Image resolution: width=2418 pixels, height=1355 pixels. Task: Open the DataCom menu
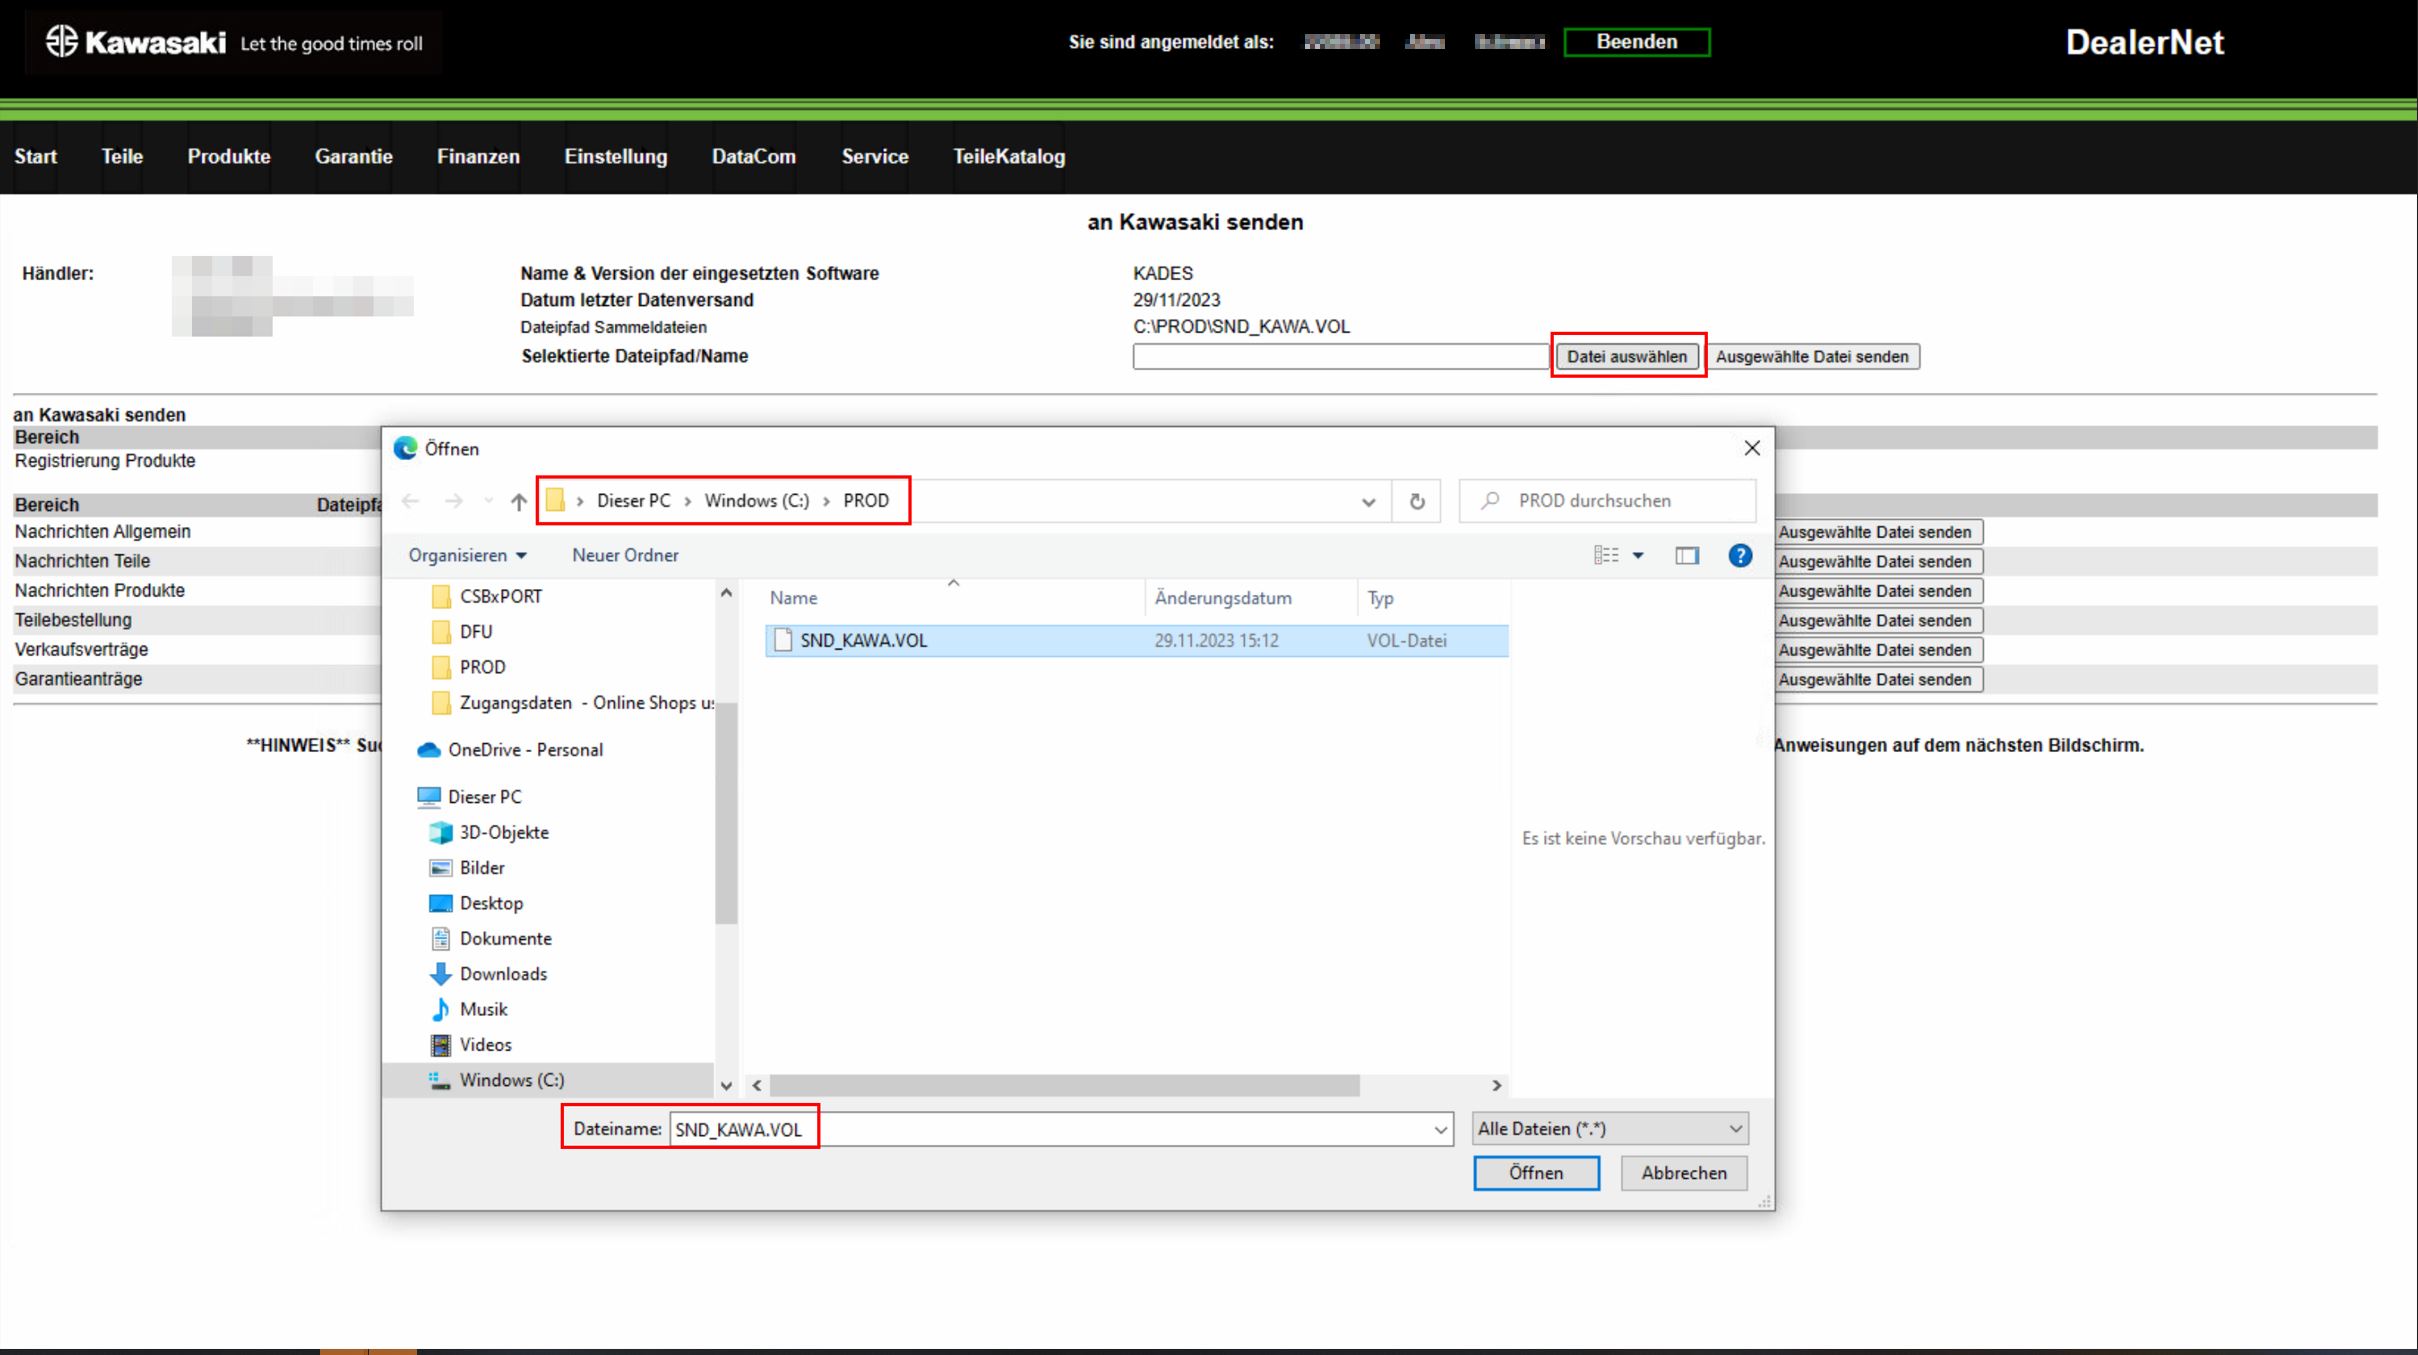click(753, 156)
